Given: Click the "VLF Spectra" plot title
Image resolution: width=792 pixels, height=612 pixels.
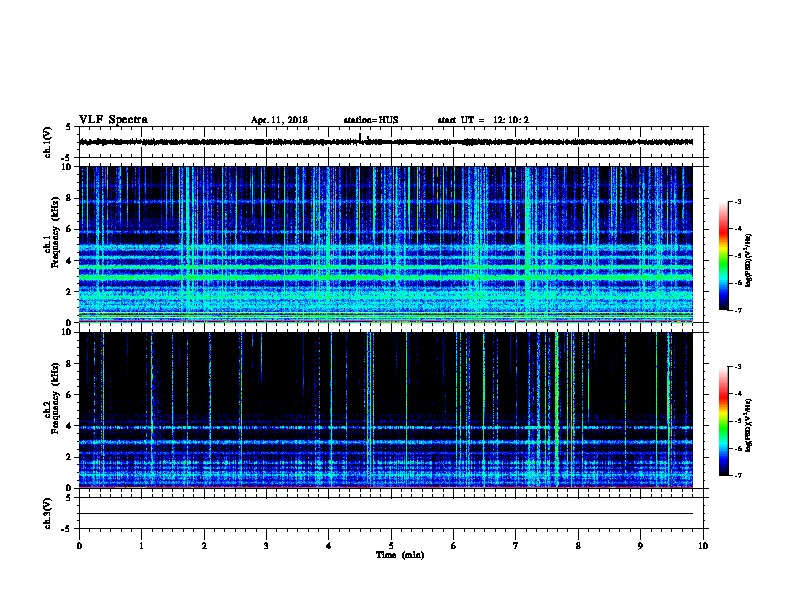Looking at the screenshot, I should click(113, 120).
